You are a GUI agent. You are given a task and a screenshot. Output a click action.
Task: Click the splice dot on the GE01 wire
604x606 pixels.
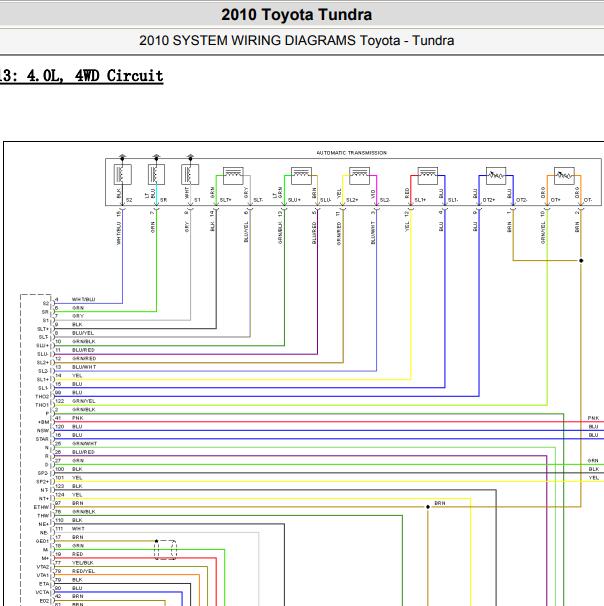(156, 541)
